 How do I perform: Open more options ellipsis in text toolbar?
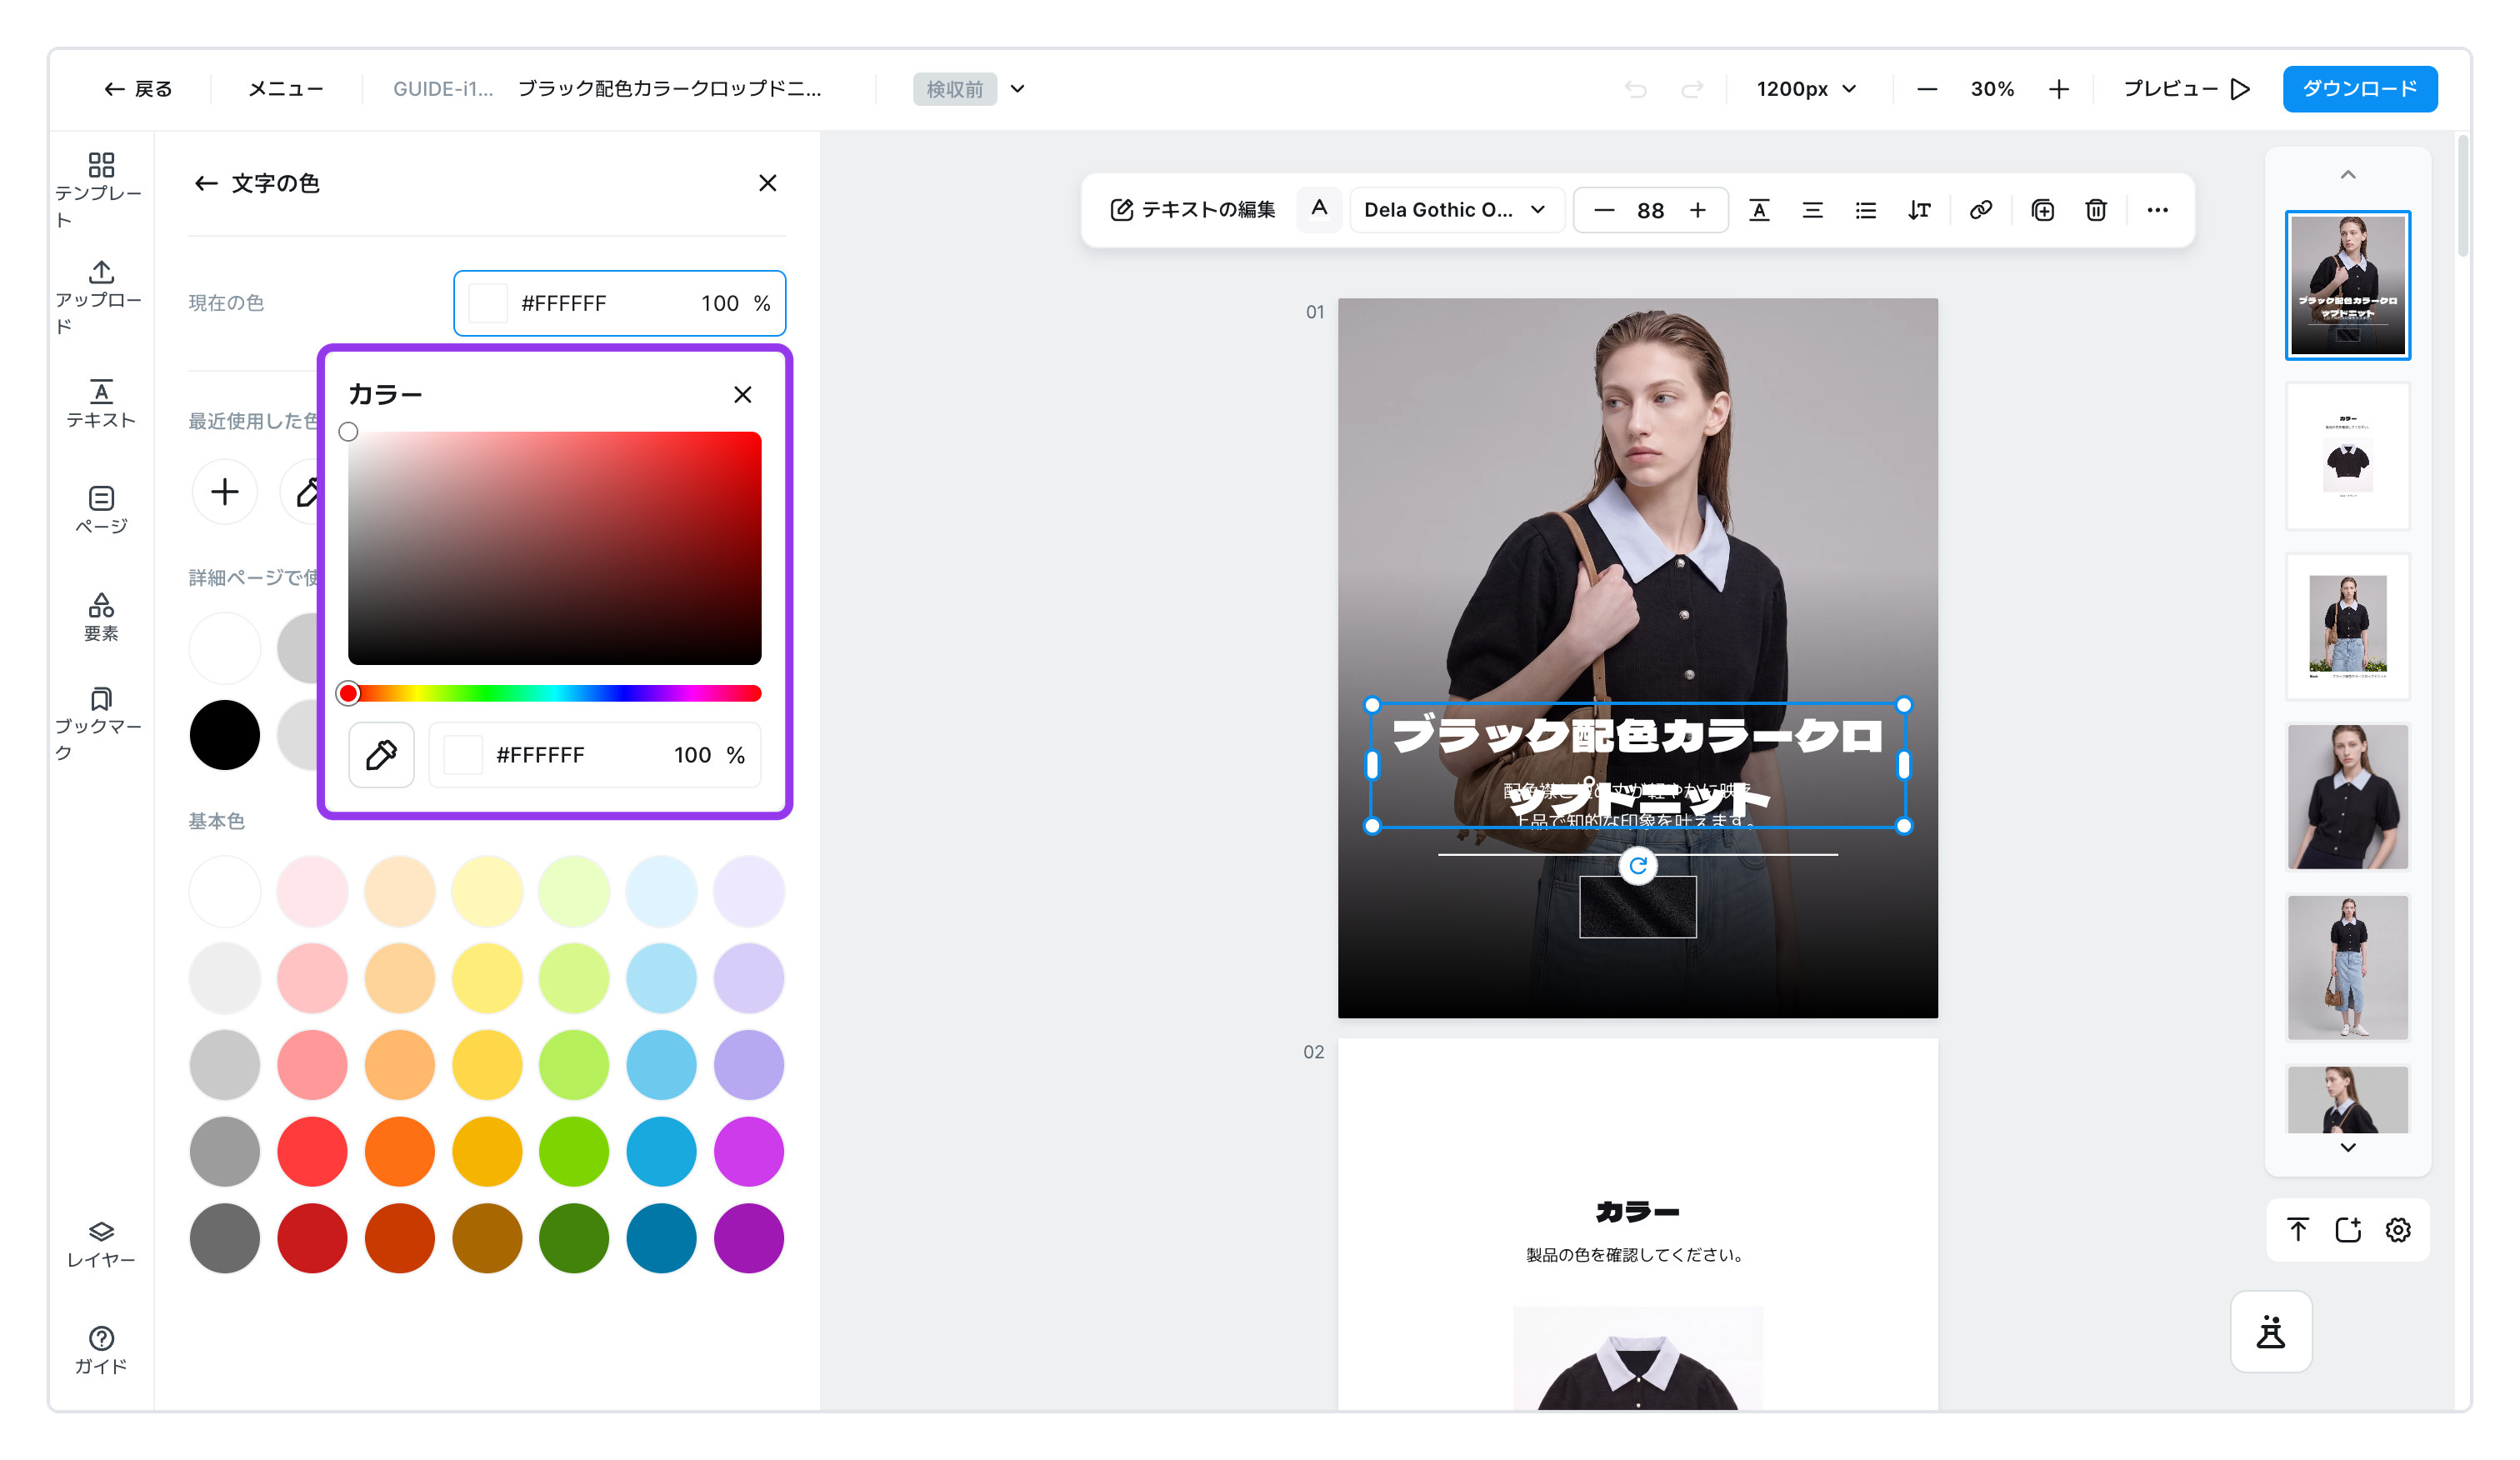2157,210
